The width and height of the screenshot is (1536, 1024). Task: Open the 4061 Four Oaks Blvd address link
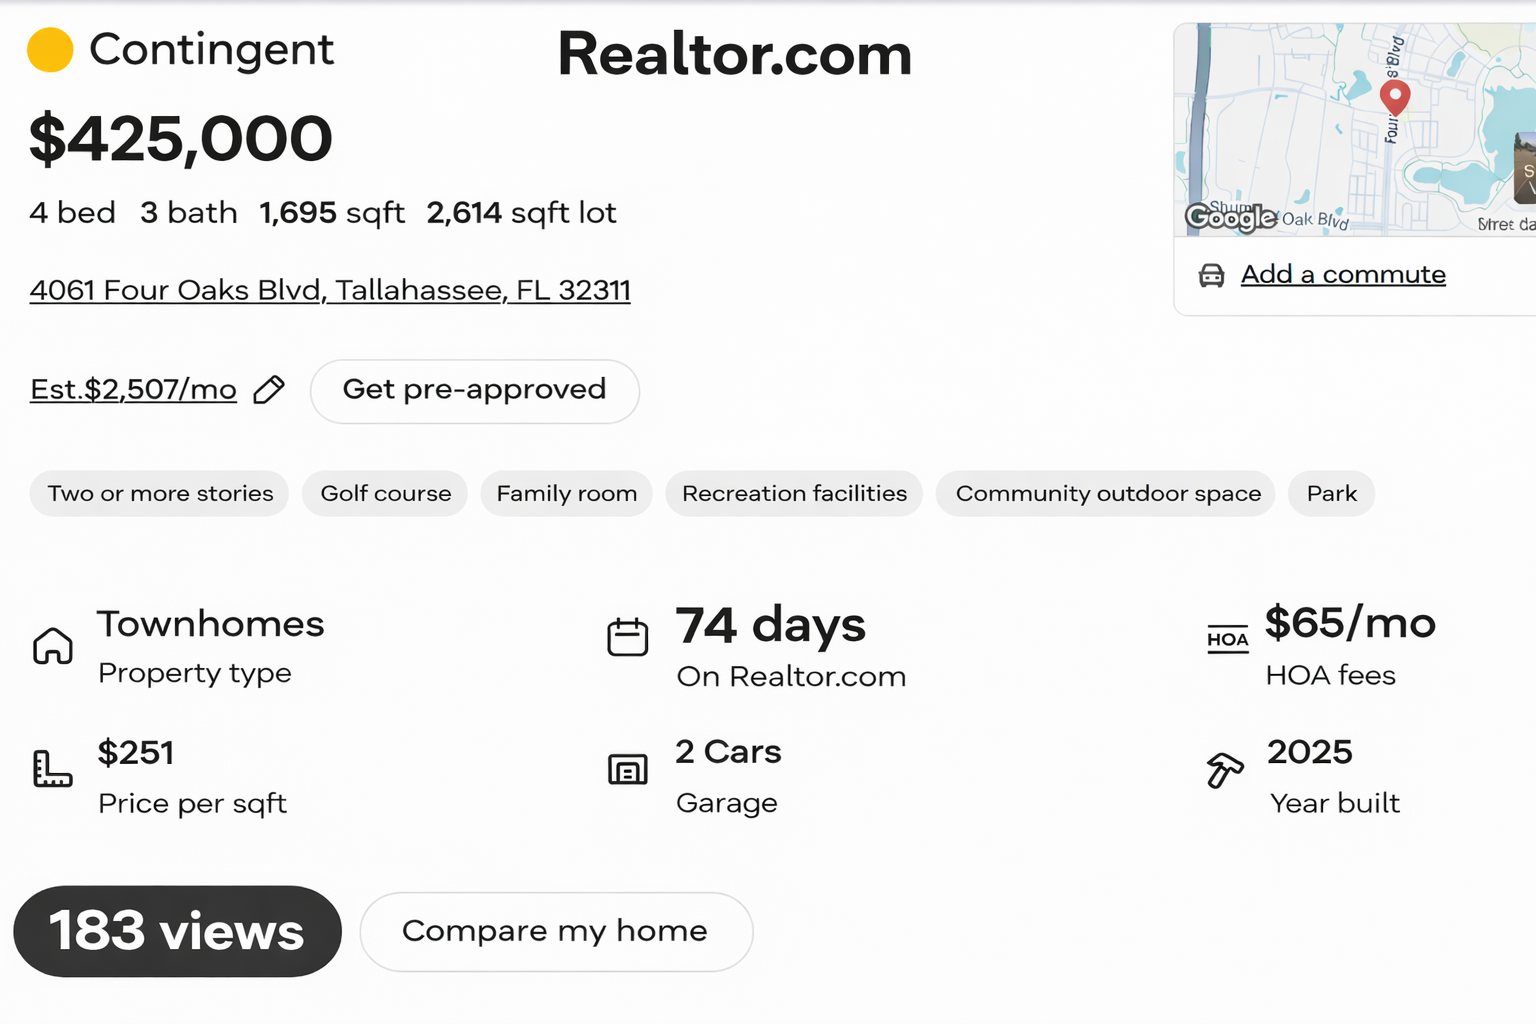coord(330,290)
